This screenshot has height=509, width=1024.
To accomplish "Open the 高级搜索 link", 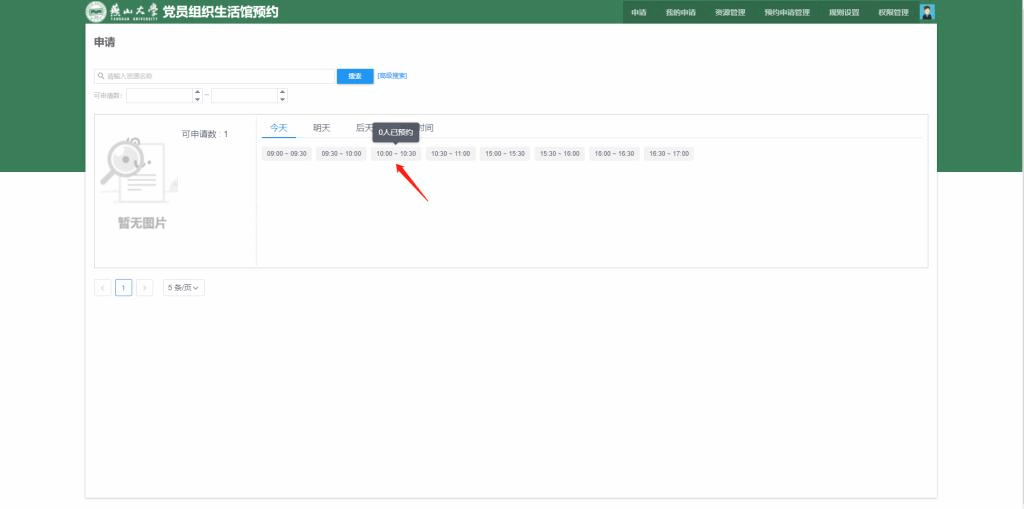I will [x=392, y=76].
